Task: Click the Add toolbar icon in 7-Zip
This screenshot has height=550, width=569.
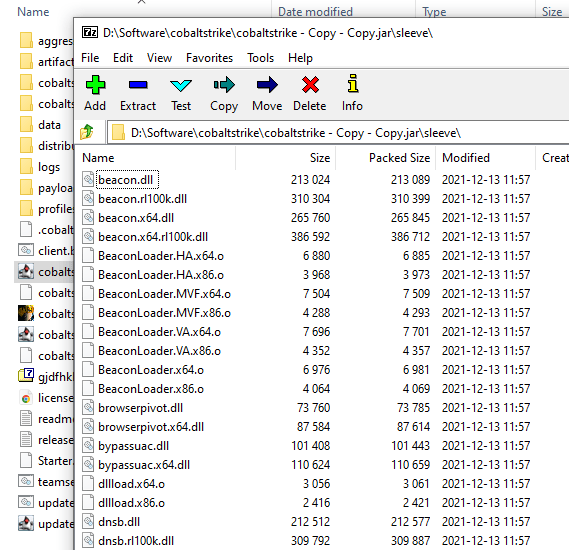Action: point(95,85)
